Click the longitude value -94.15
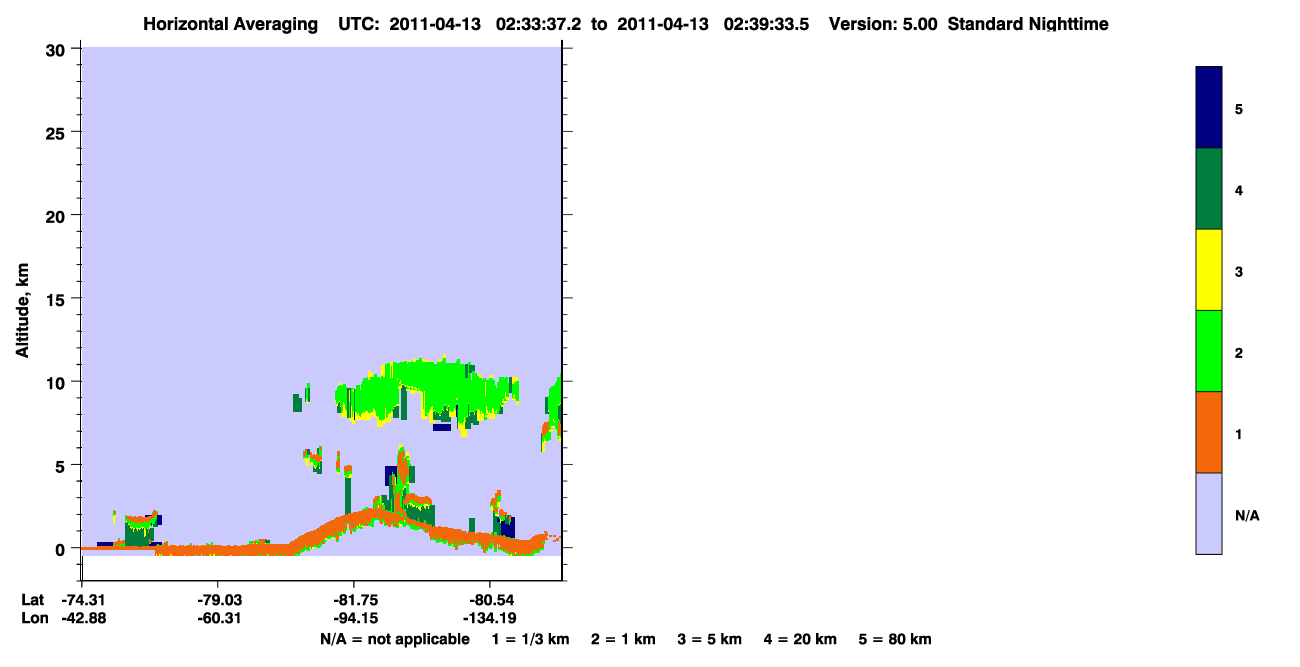 tap(354, 618)
